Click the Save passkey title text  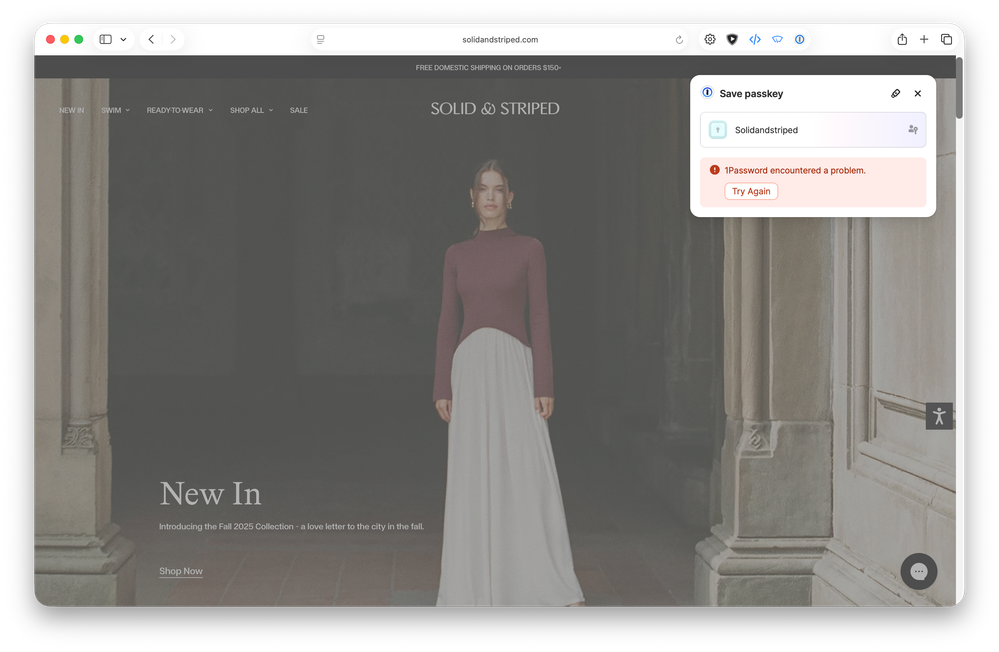point(751,94)
